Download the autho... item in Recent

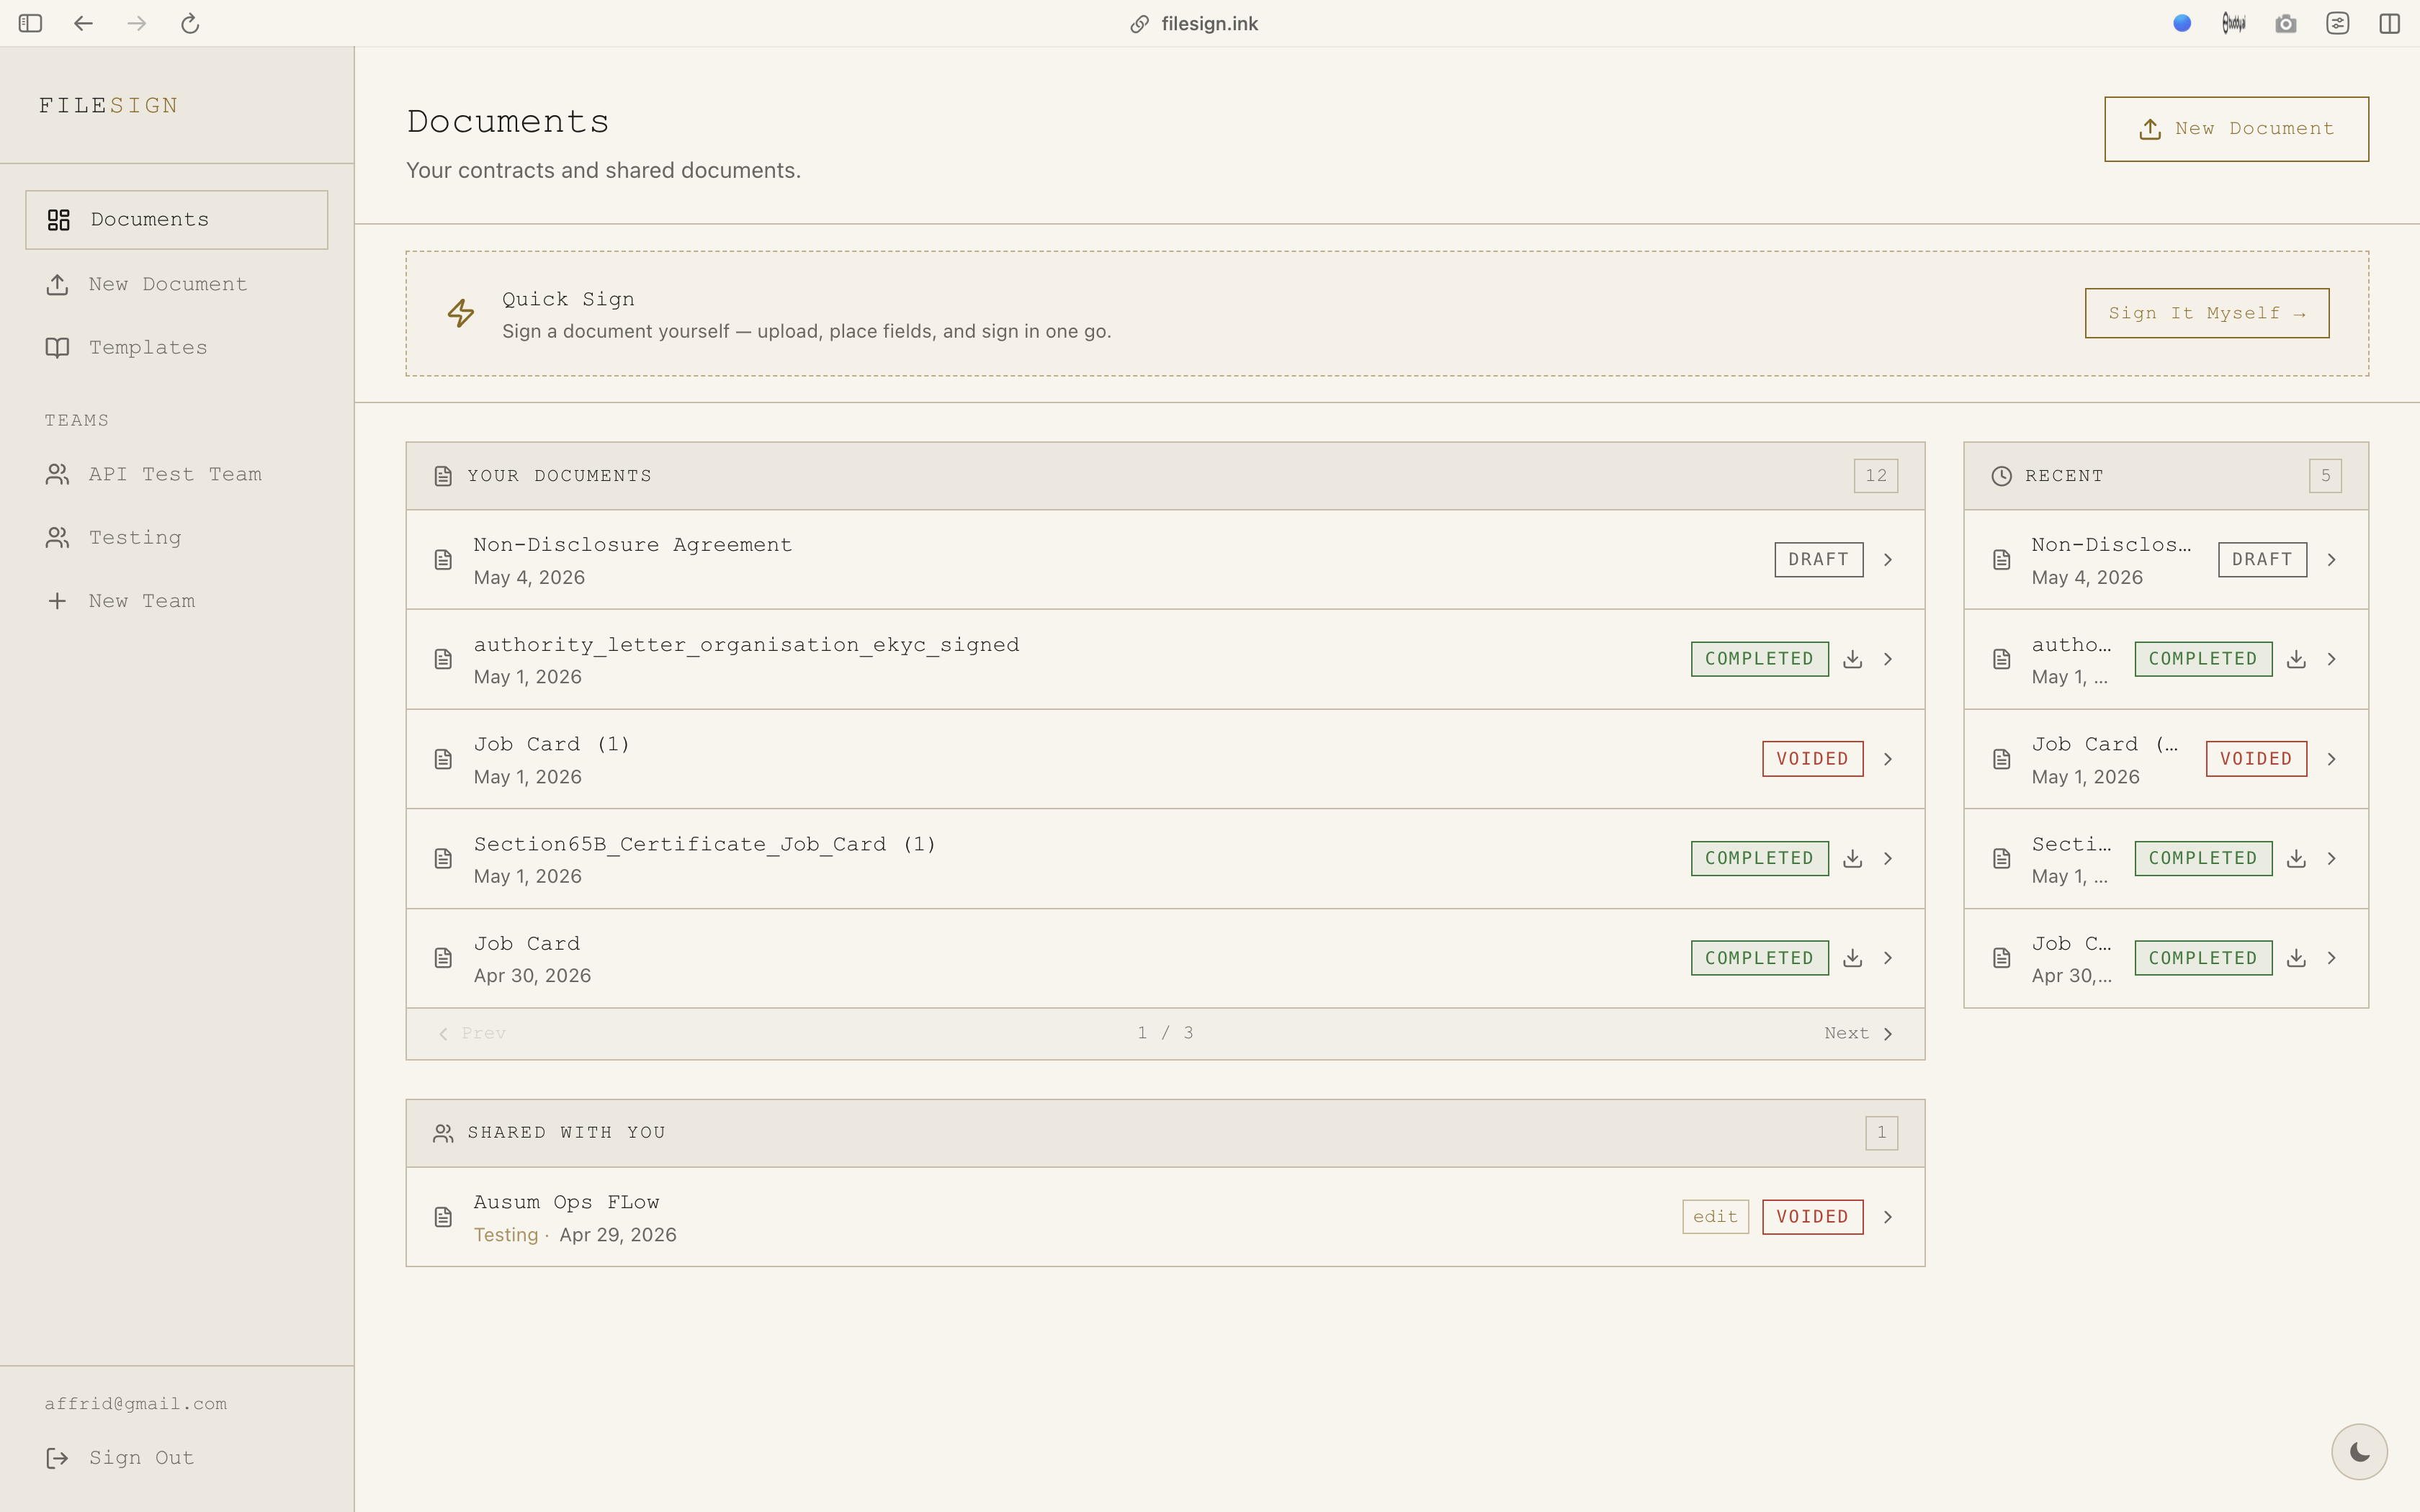tap(2296, 659)
